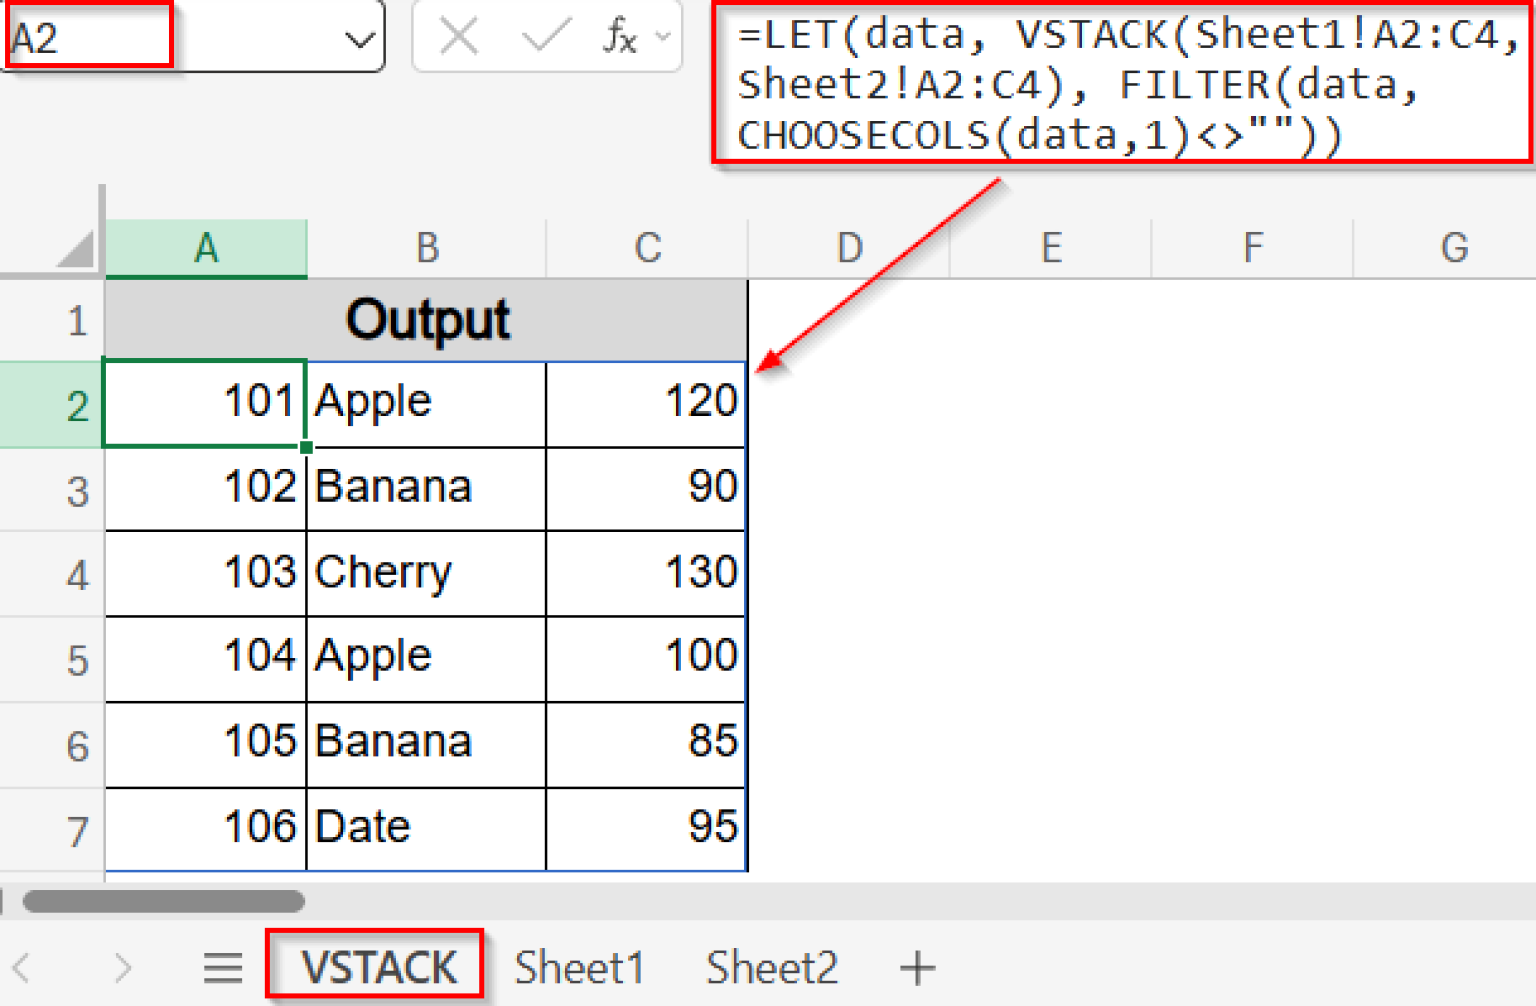
Task: Cancel formula entry with the X icon
Action: (459, 37)
